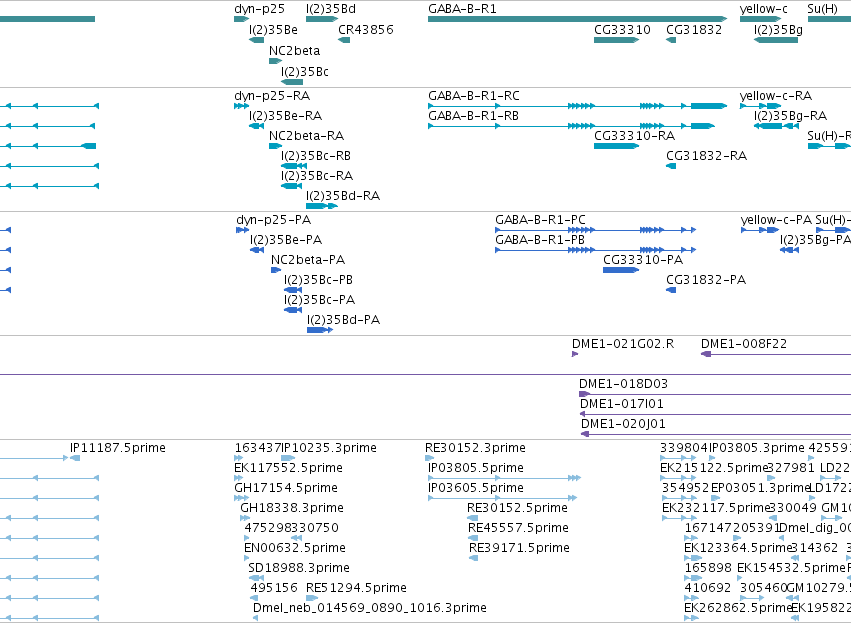Select the IP10235.3prime EST label
851x623 pixels.
pyautogui.click(x=329, y=449)
